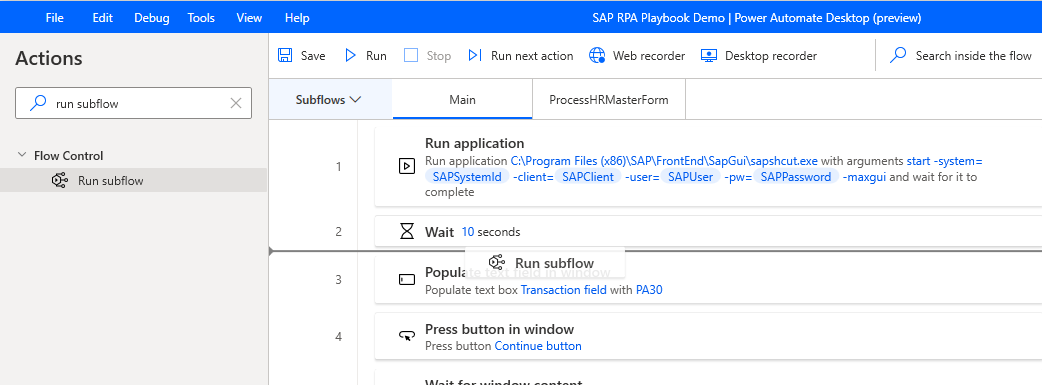Image resolution: width=1042 pixels, height=385 pixels.
Task: Click the 10 seconds value link
Action: pos(468,232)
